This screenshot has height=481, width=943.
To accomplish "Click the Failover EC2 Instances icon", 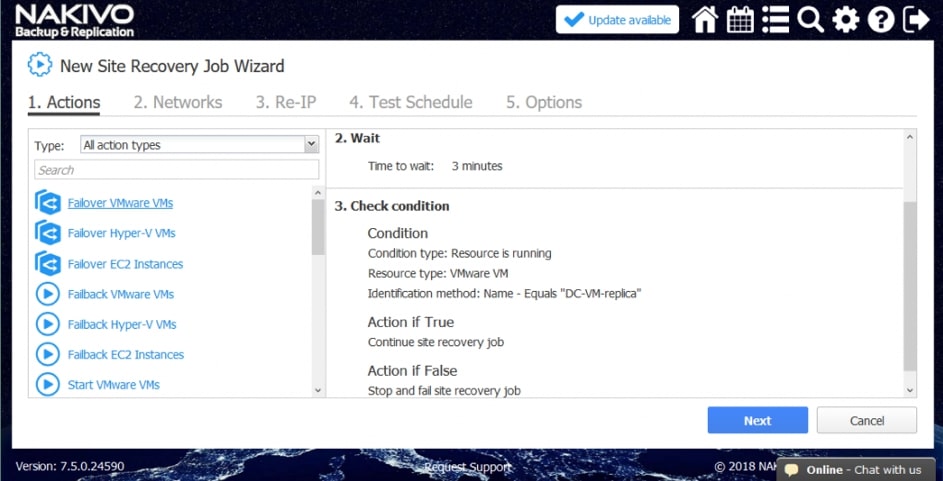I will tap(48, 264).
